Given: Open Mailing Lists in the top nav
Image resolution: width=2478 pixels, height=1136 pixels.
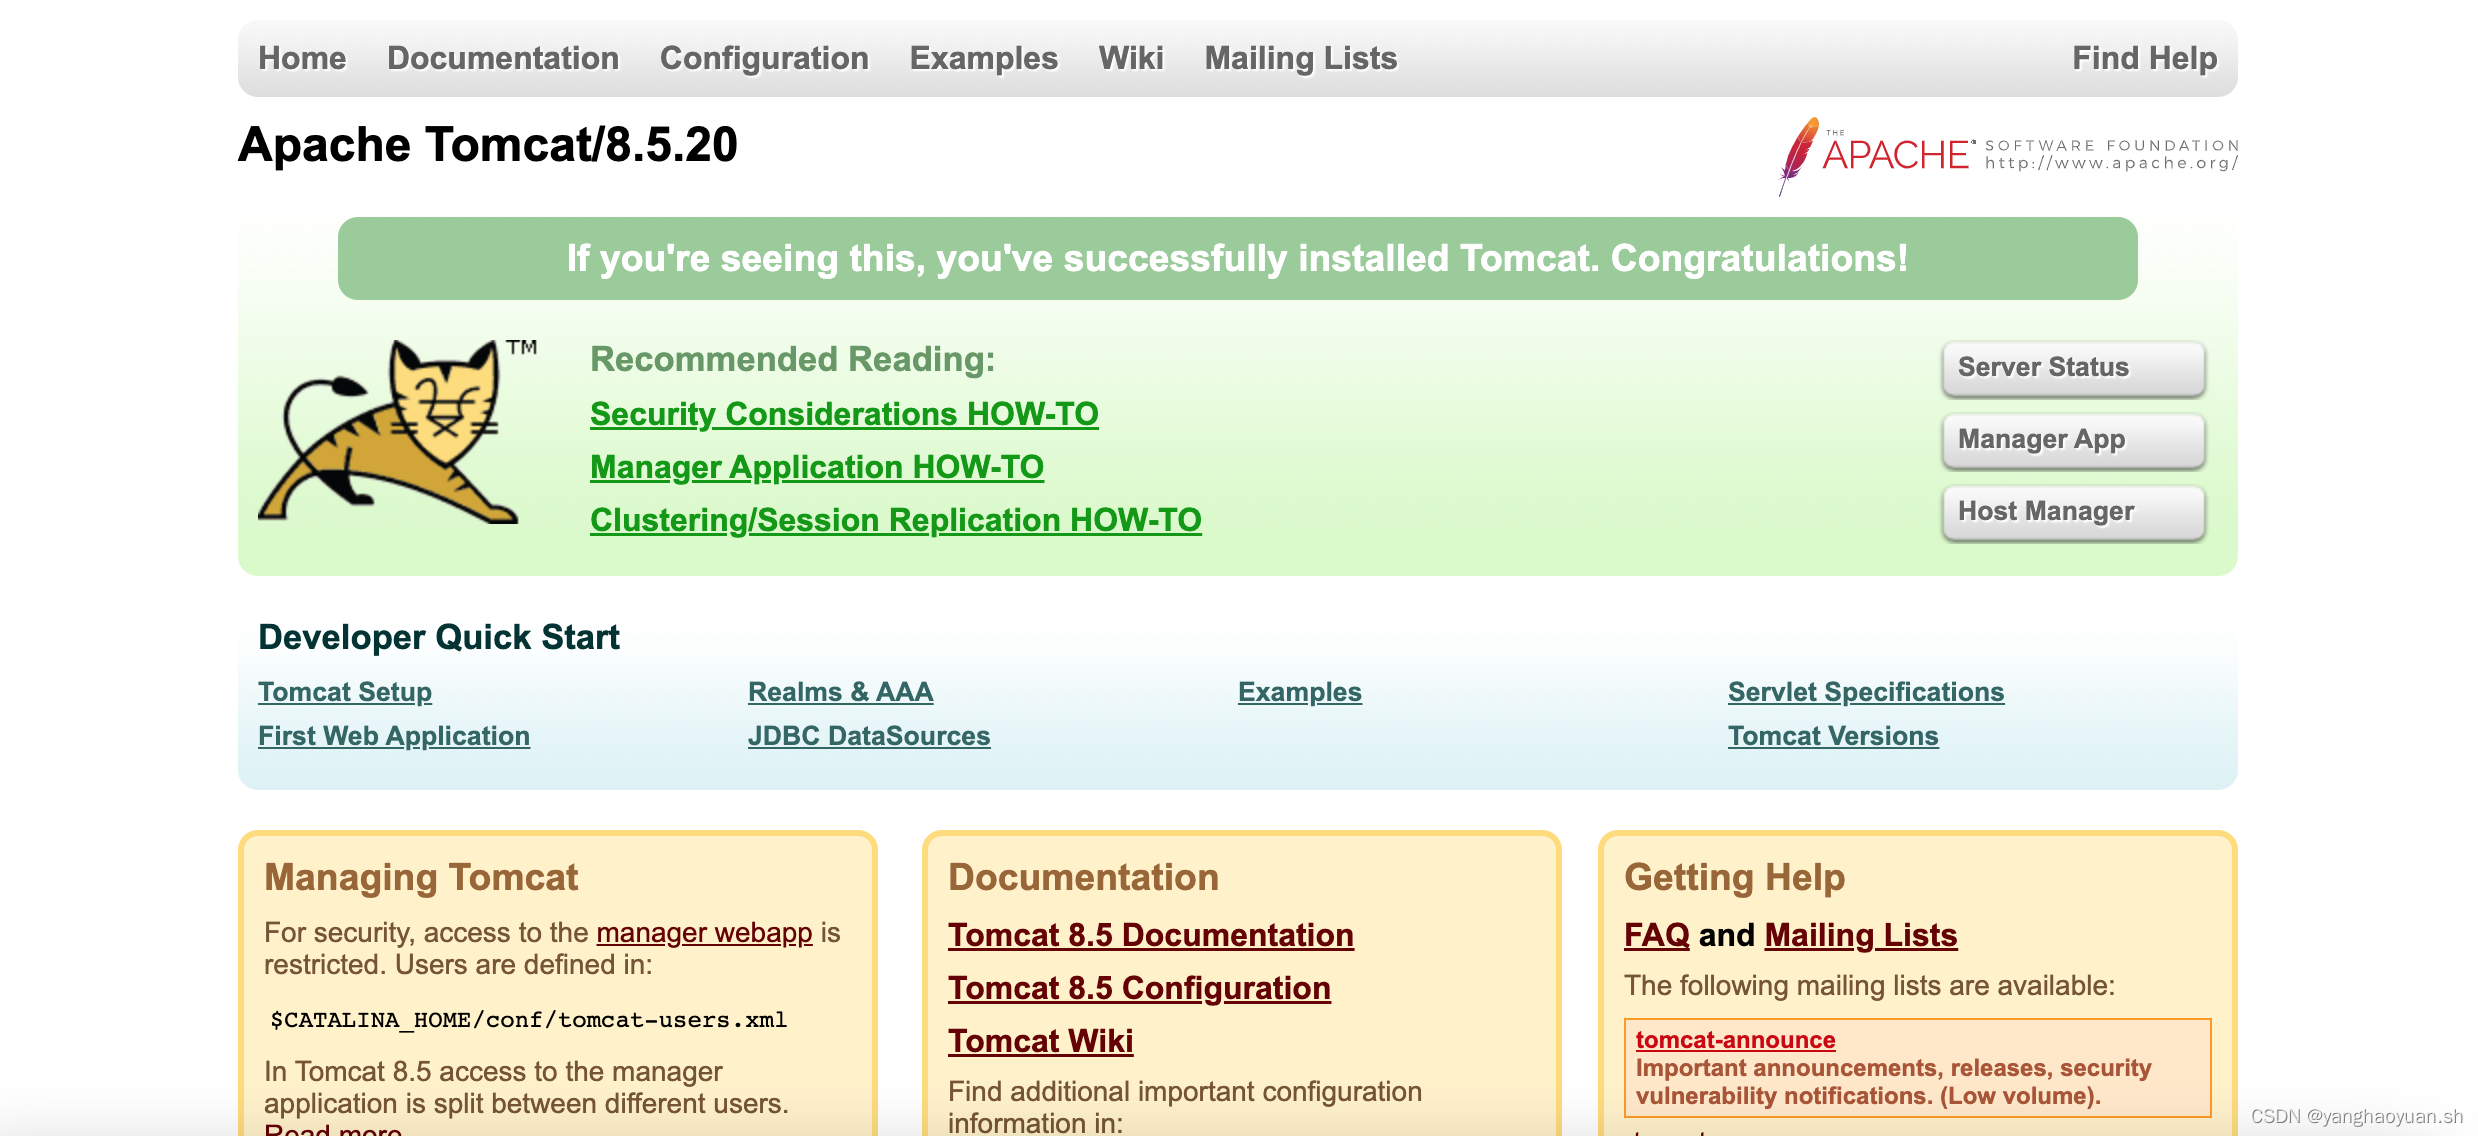Looking at the screenshot, I should pos(1300,58).
